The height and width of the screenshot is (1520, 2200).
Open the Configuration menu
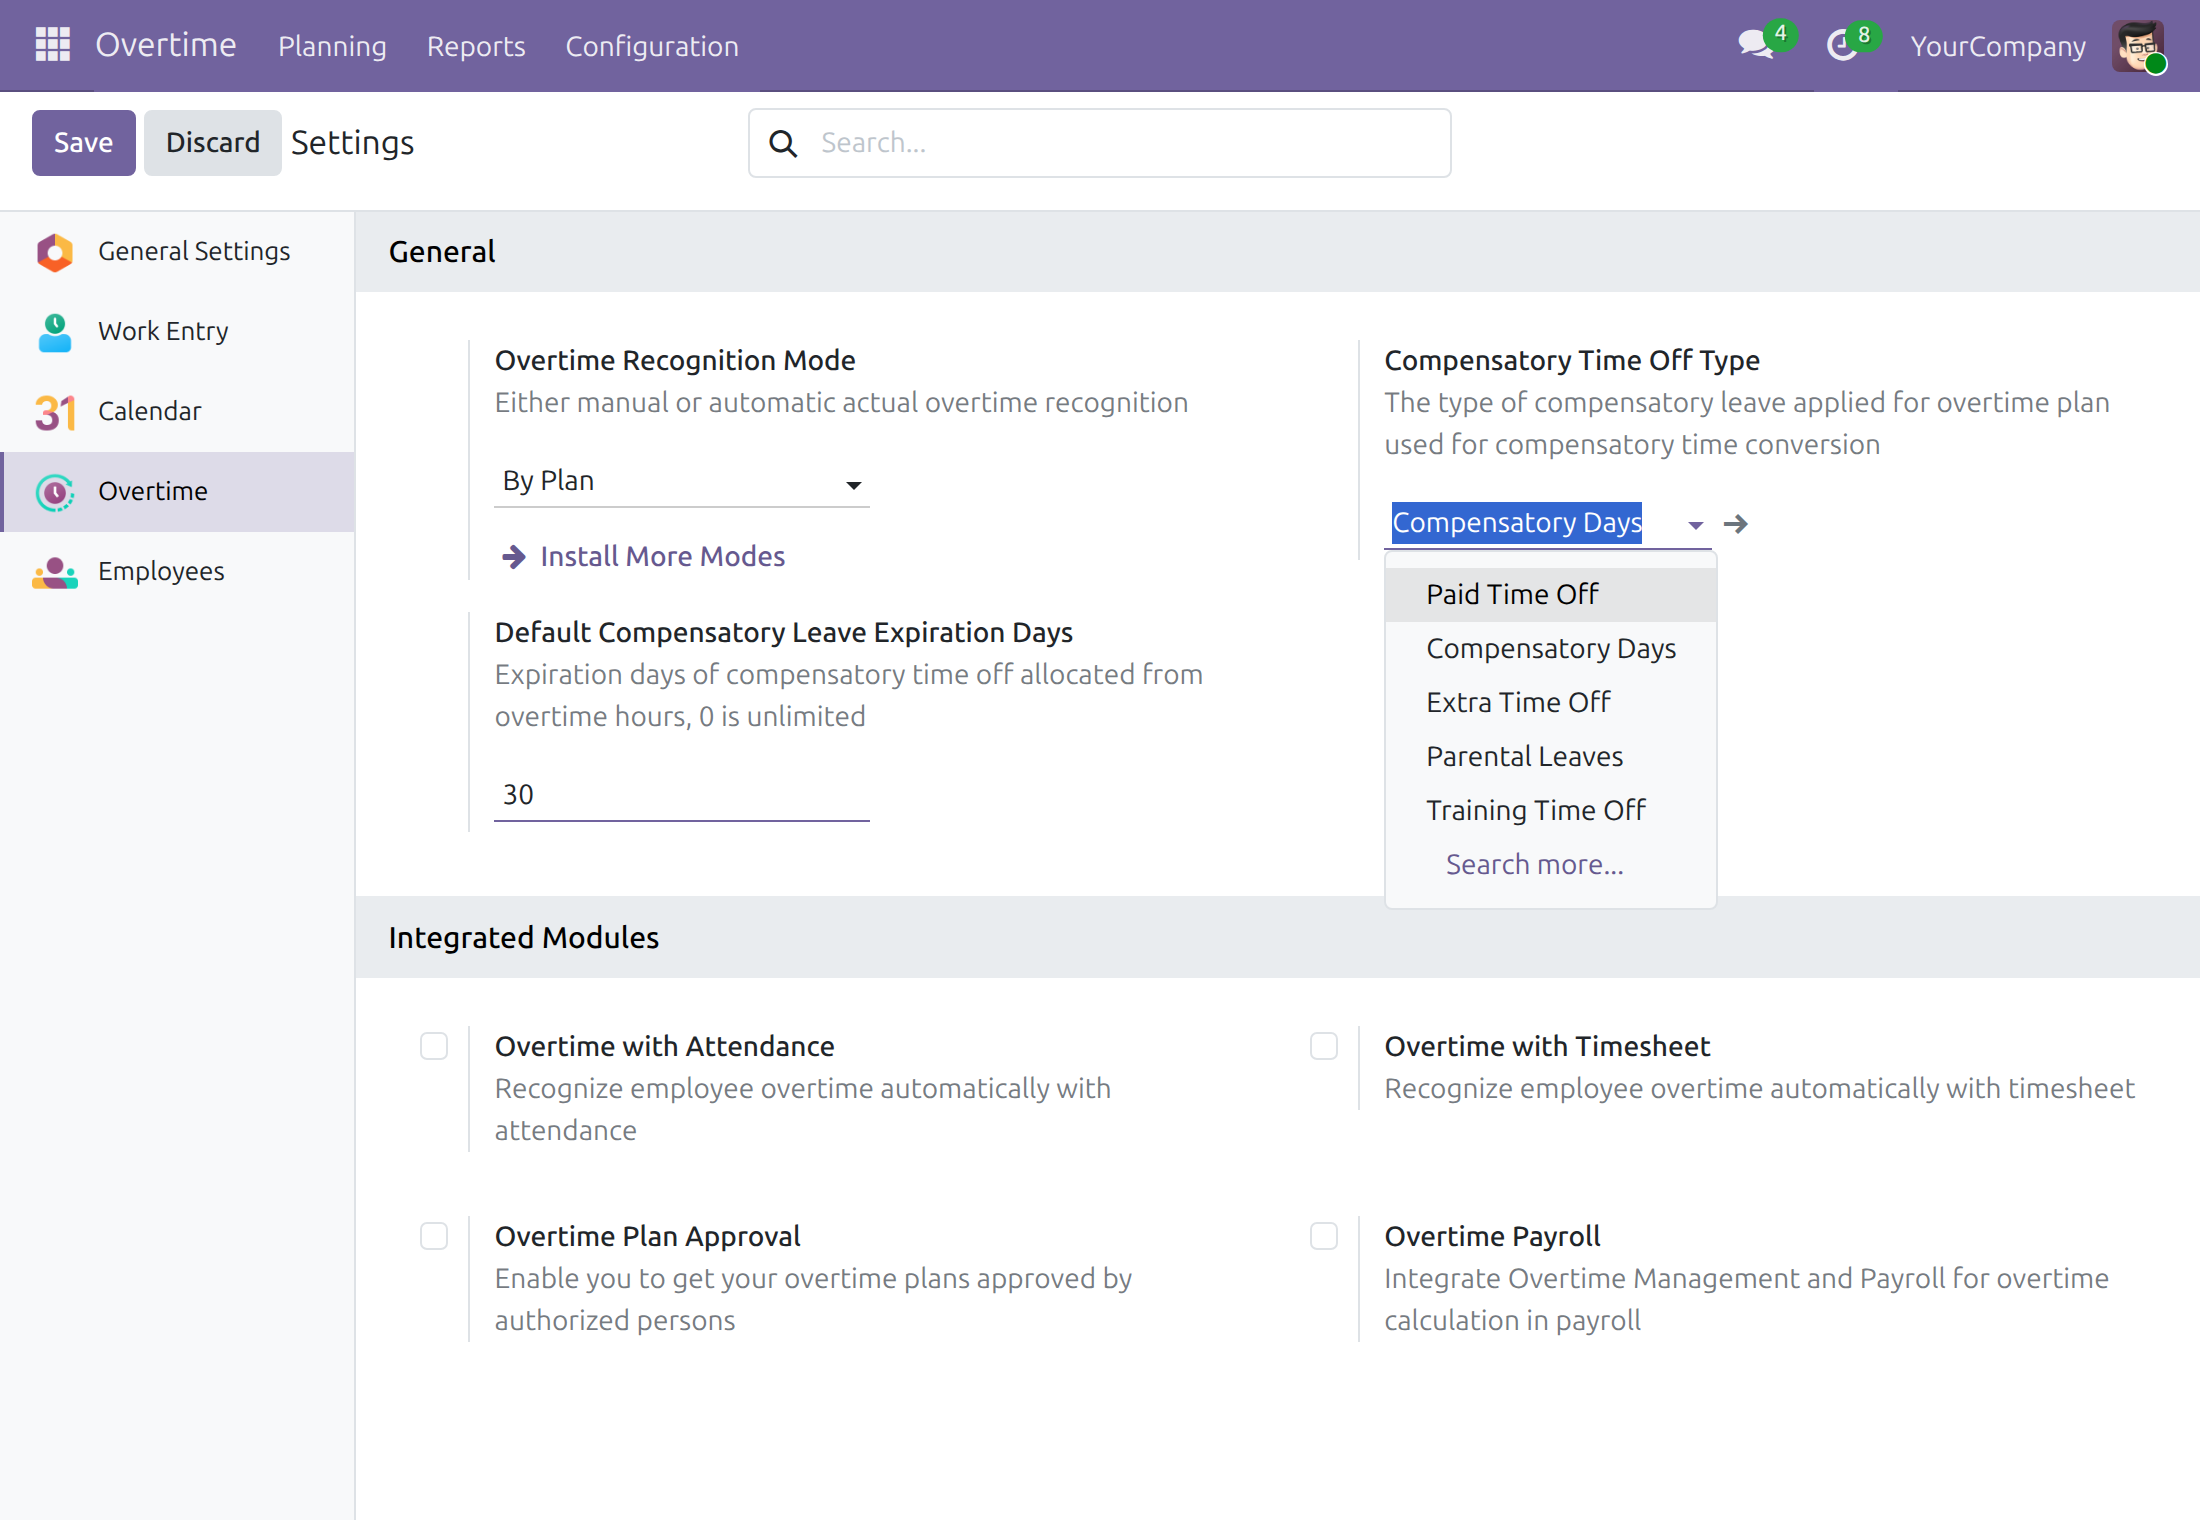coord(652,46)
